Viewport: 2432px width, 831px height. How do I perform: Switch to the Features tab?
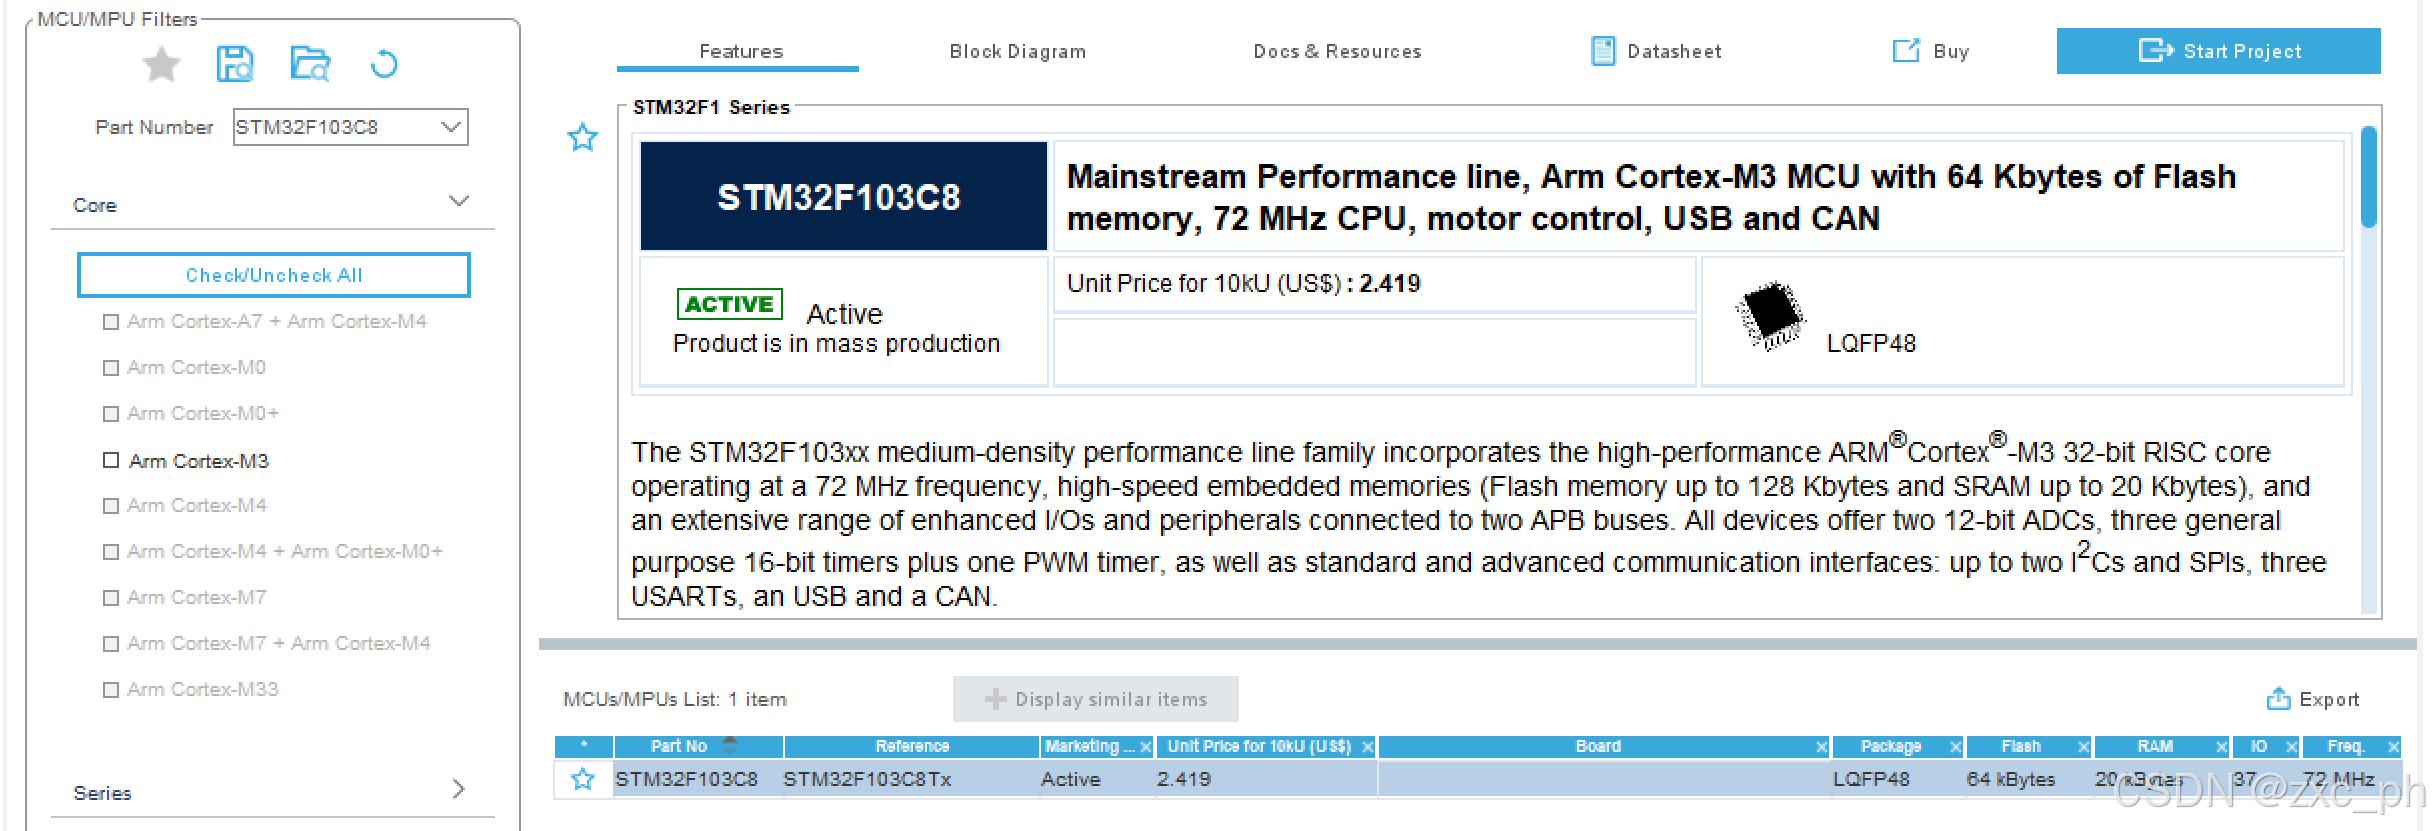740,51
